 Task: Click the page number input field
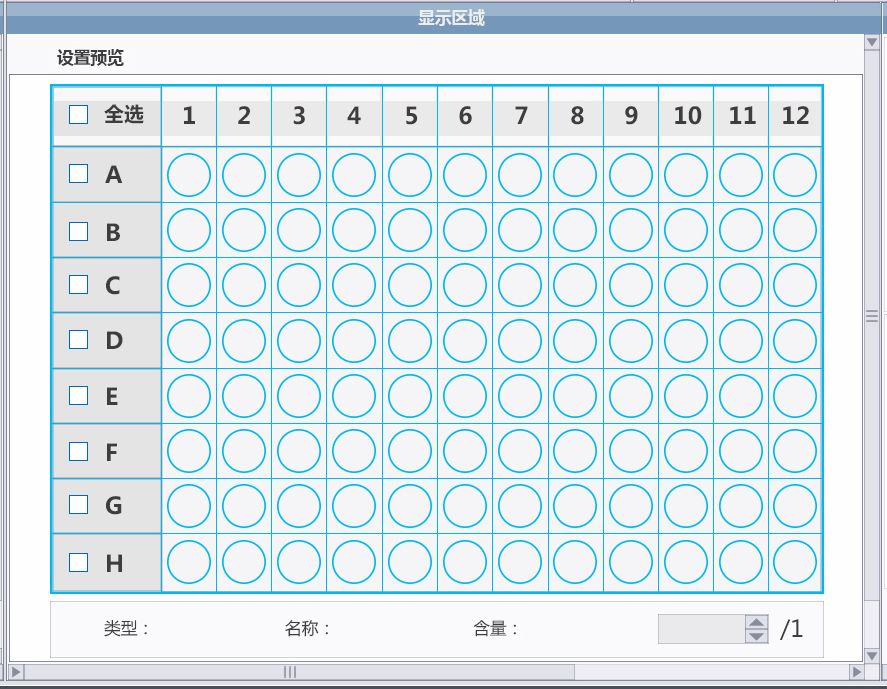pyautogui.click(x=701, y=629)
